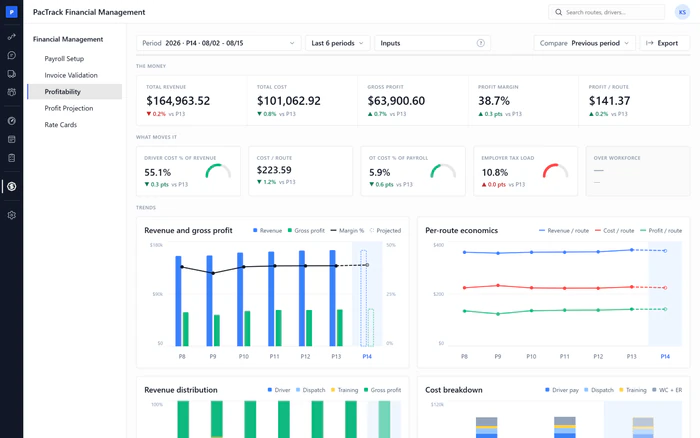Open the Period dropdown selector
This screenshot has width=700, height=438.
tap(218, 43)
